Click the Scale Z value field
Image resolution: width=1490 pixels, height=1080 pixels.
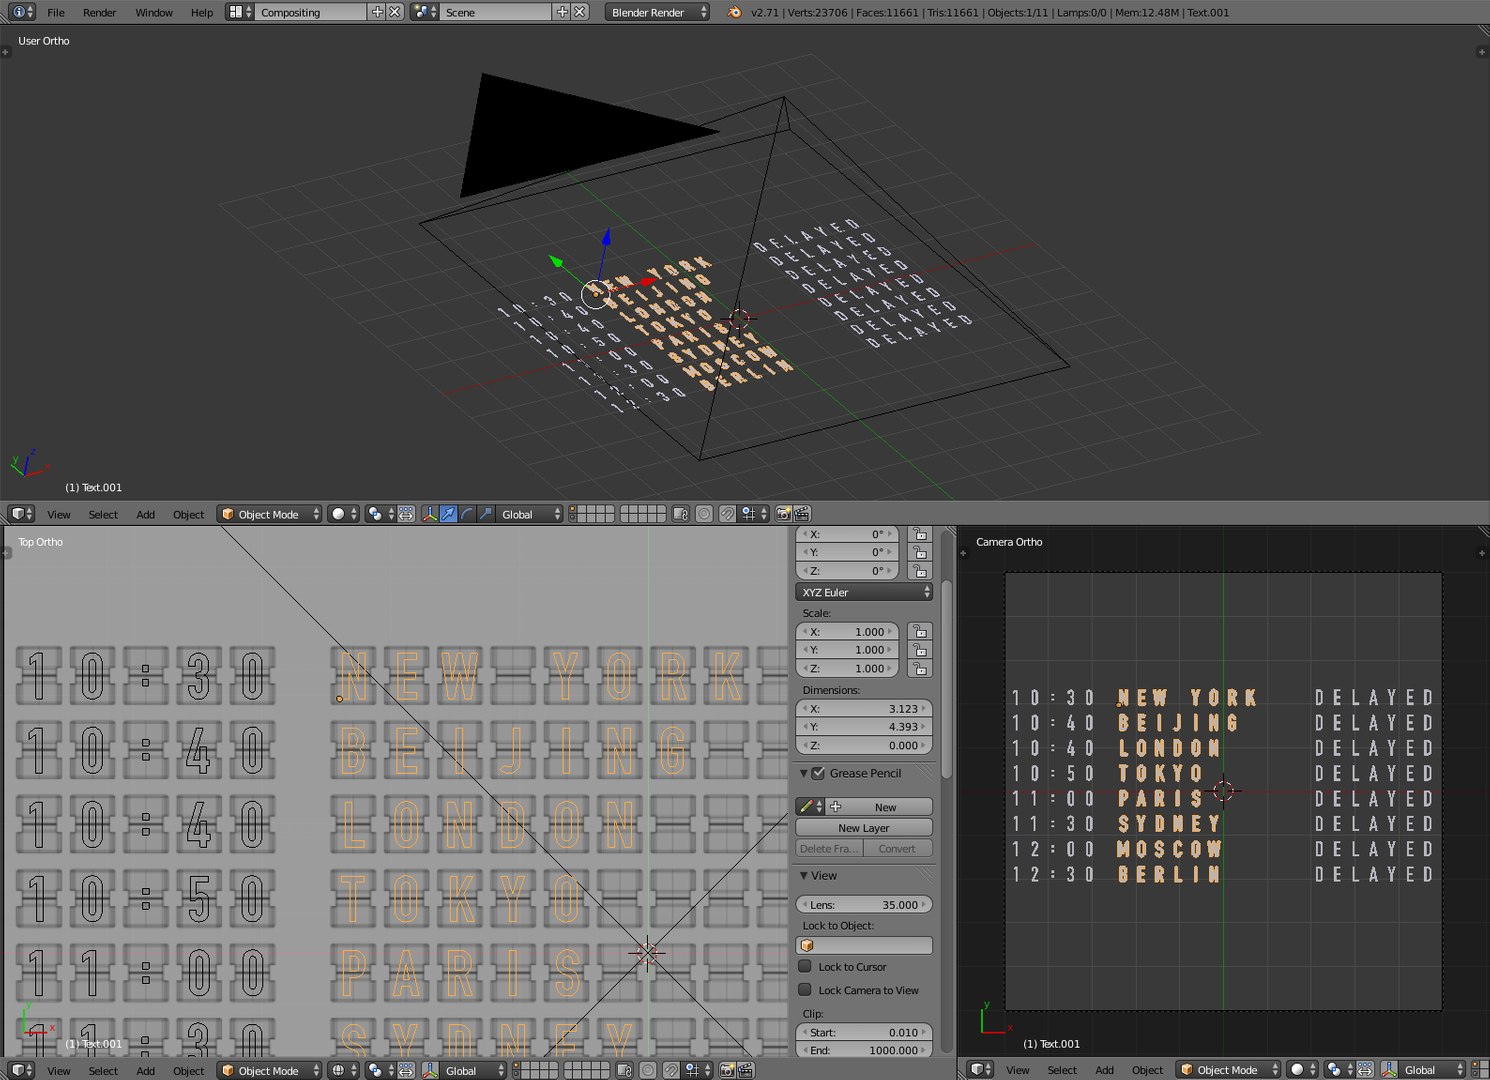coord(847,669)
